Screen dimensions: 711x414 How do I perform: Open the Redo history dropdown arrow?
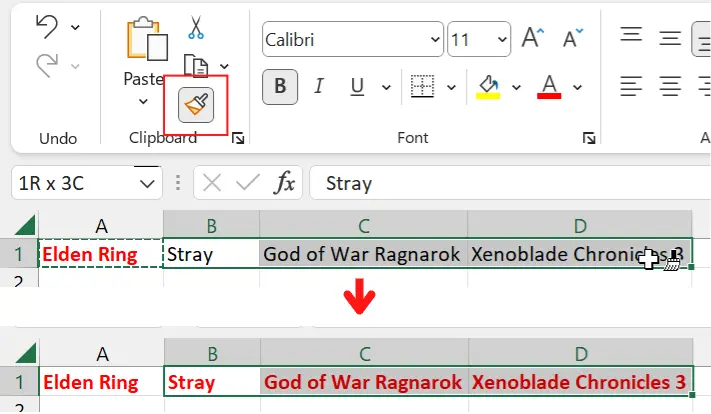(75, 67)
